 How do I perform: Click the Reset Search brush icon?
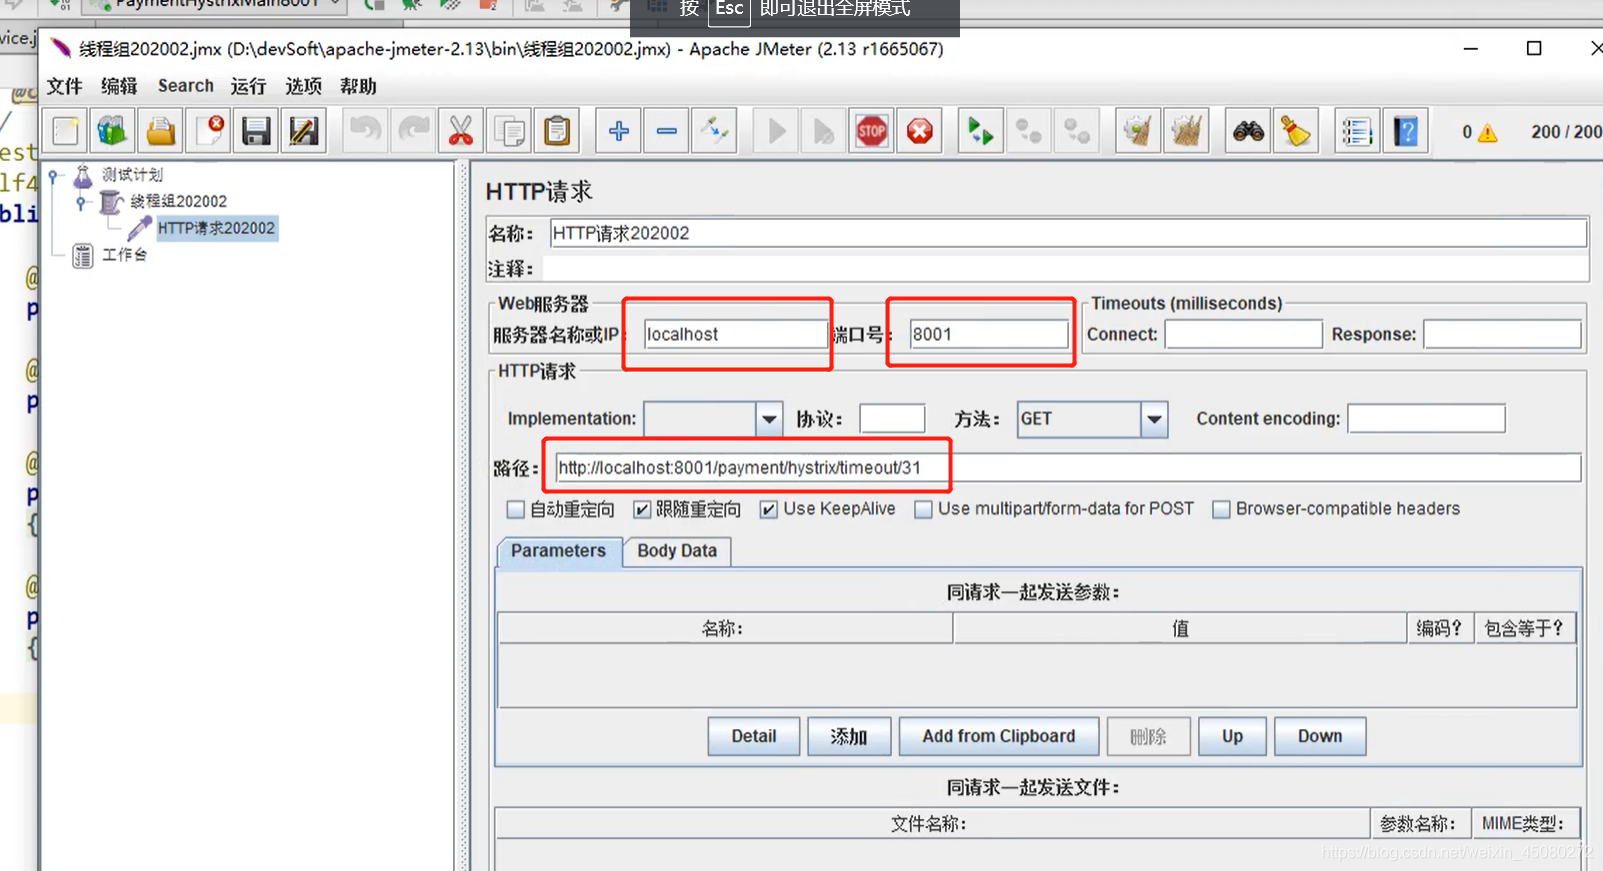point(1296,131)
